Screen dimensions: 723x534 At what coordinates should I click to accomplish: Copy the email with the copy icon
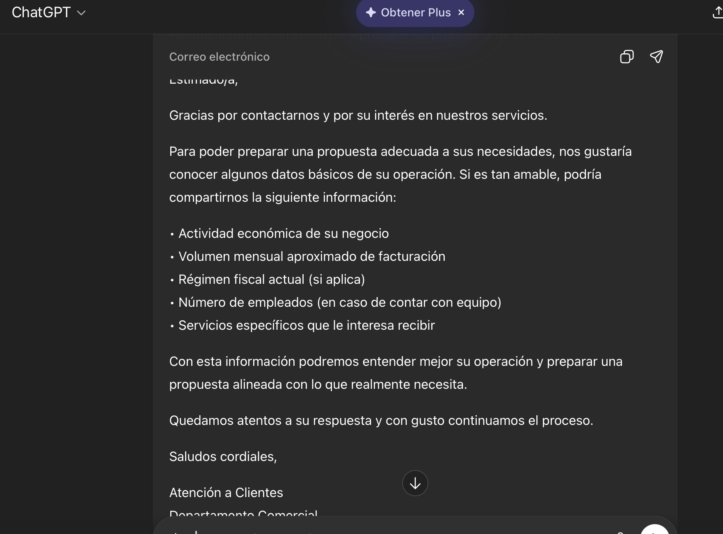click(627, 57)
